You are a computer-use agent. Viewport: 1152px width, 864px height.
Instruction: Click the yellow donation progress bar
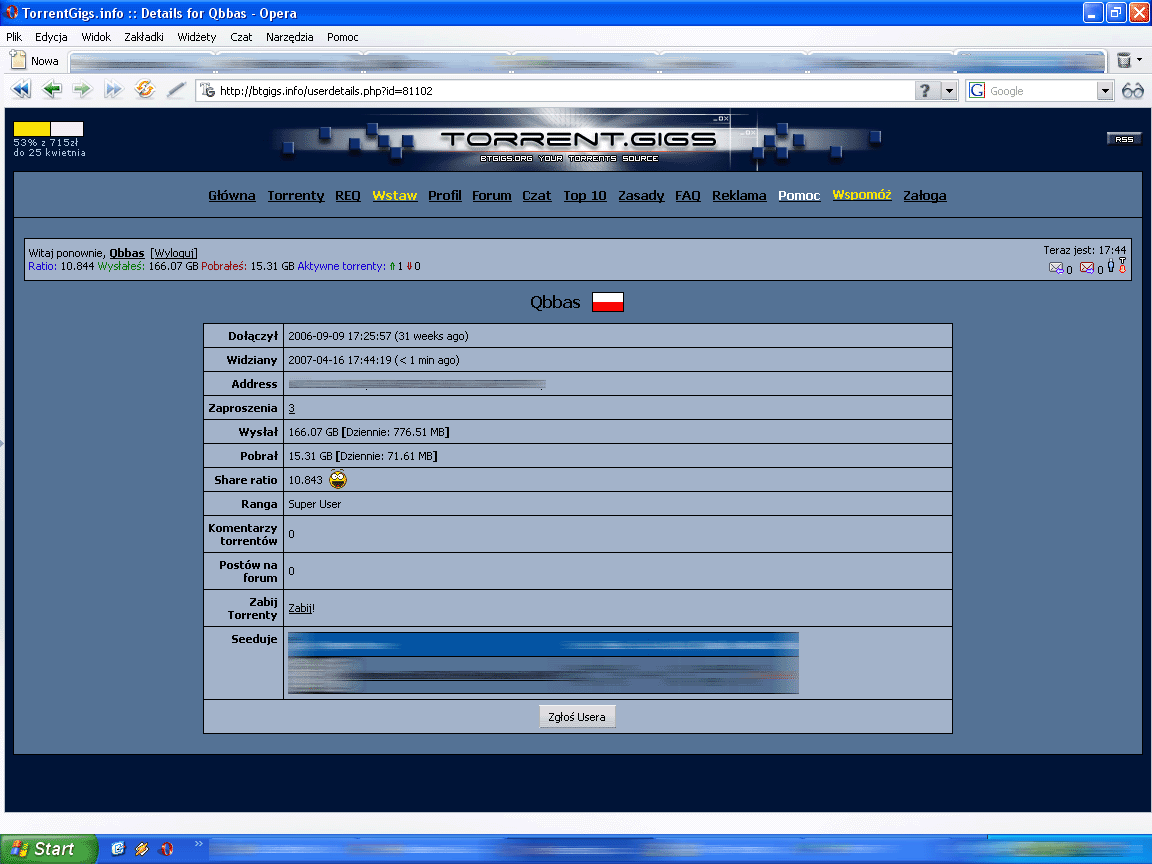tap(48, 129)
